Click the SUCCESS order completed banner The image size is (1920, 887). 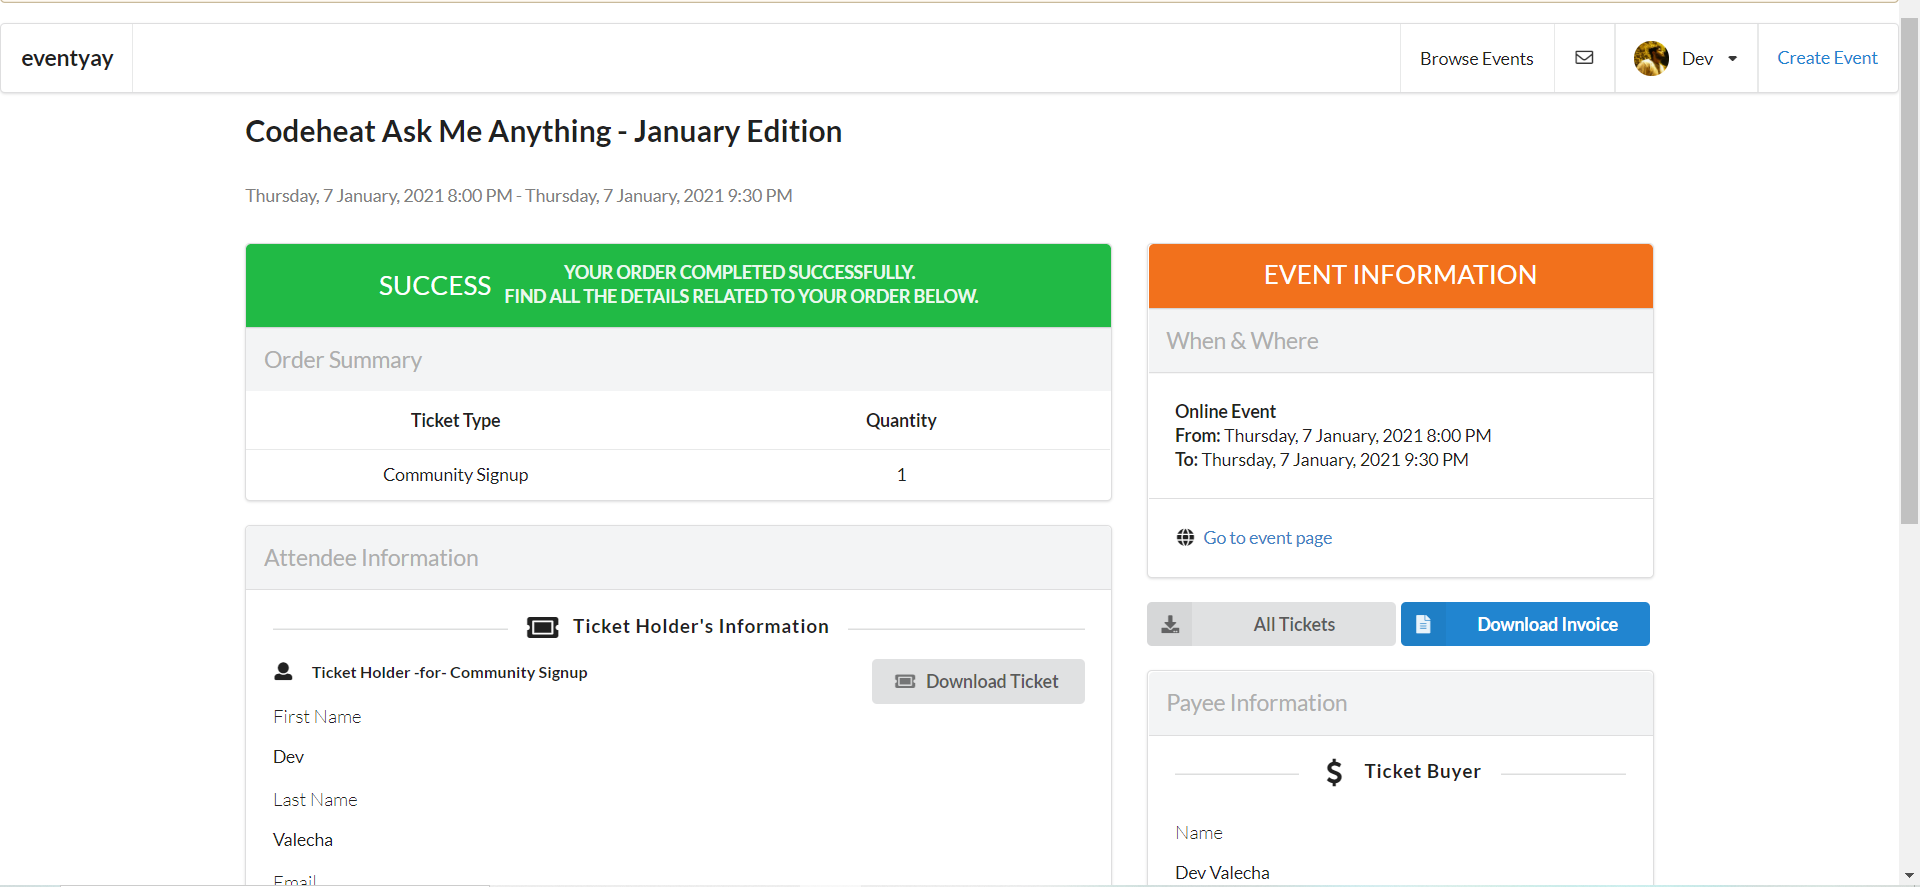tap(678, 285)
